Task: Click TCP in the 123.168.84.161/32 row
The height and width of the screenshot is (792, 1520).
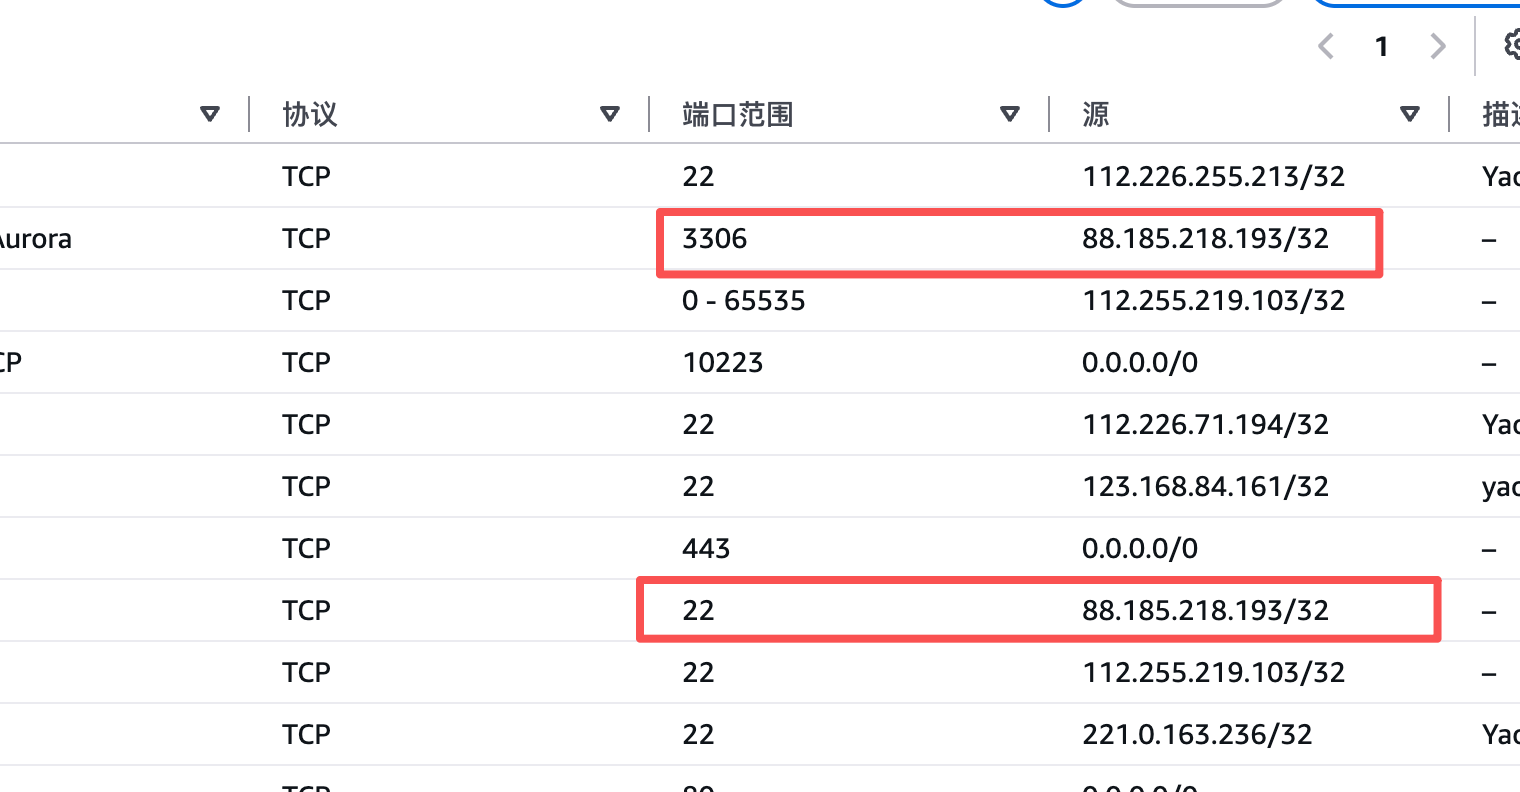Action: click(306, 486)
